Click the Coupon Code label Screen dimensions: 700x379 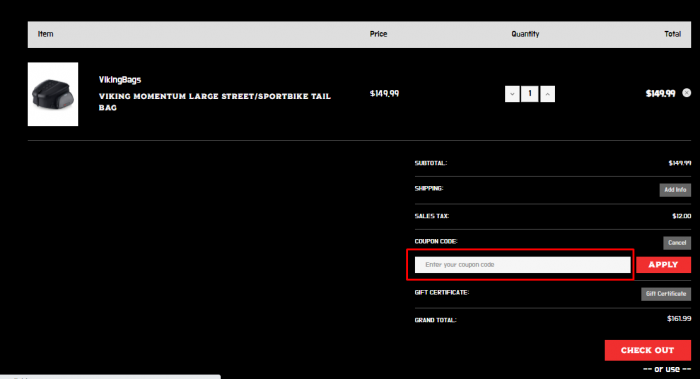click(436, 242)
